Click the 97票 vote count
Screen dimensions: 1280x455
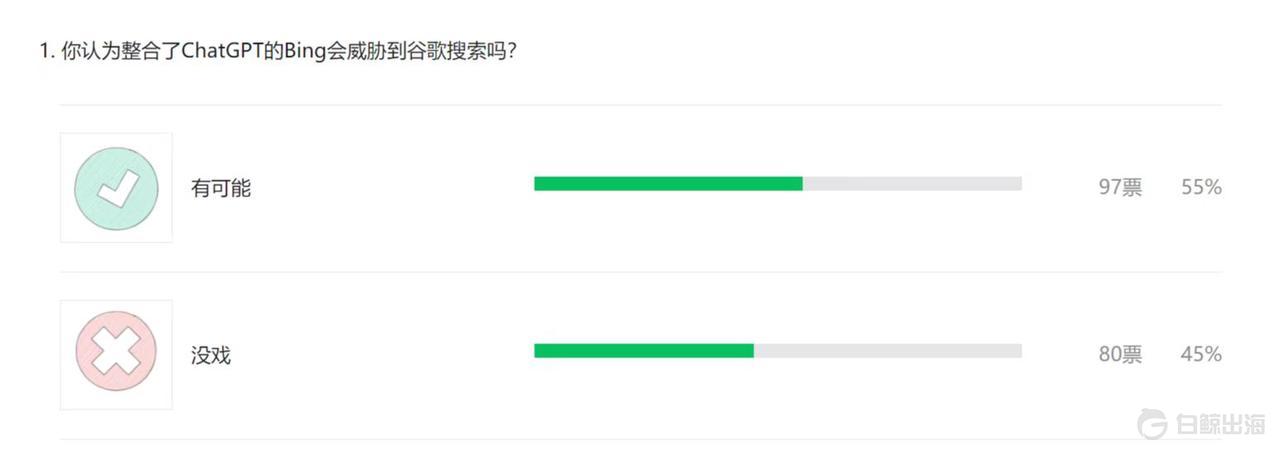point(1120,187)
